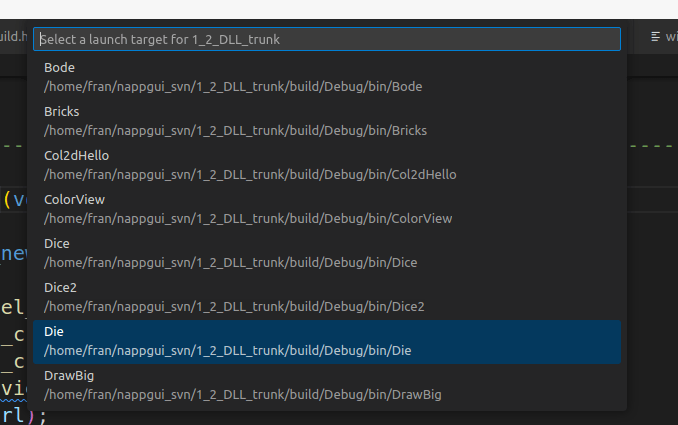Click the file icon on the 'wi' tab
The width and height of the screenshot is (678, 425).
656,37
